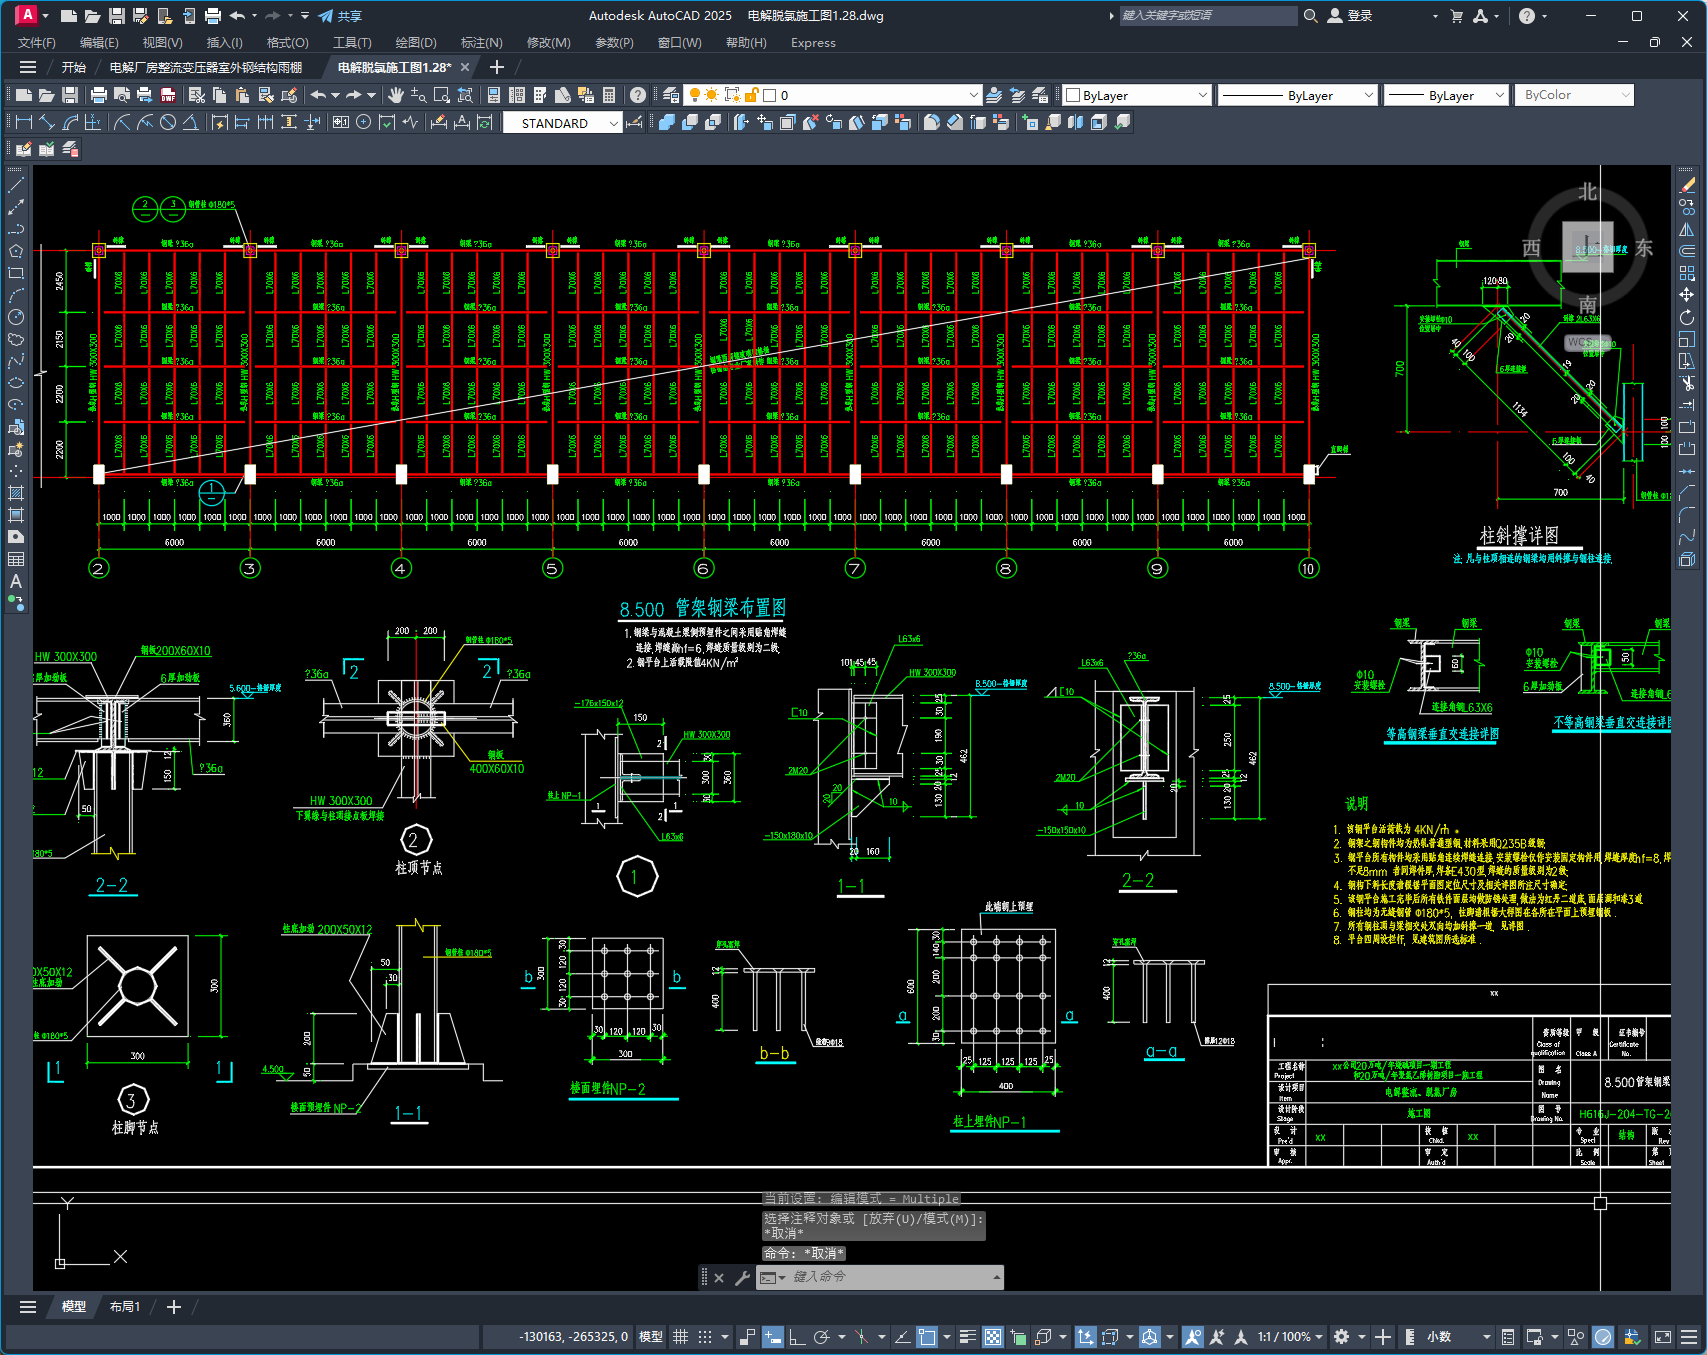1707x1355 pixels.
Task: Click the Paste clipboard icon
Action: click(x=242, y=95)
